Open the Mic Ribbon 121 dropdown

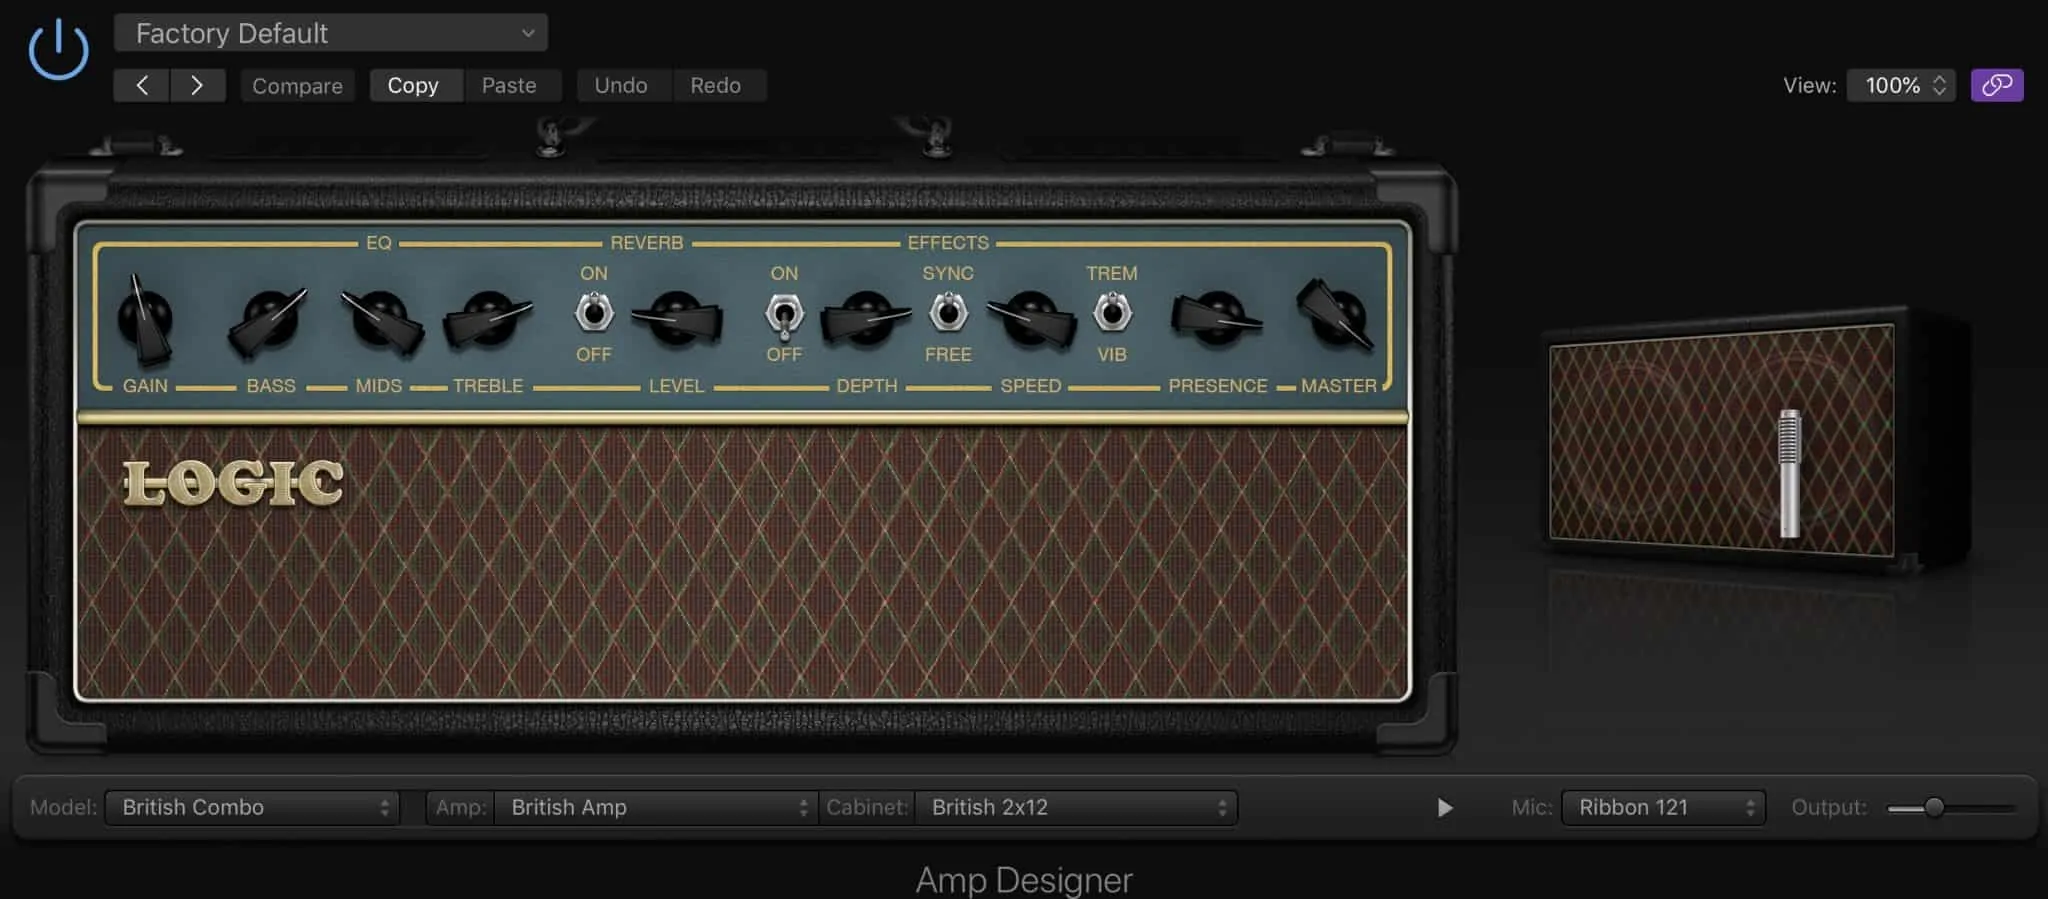pos(1663,807)
